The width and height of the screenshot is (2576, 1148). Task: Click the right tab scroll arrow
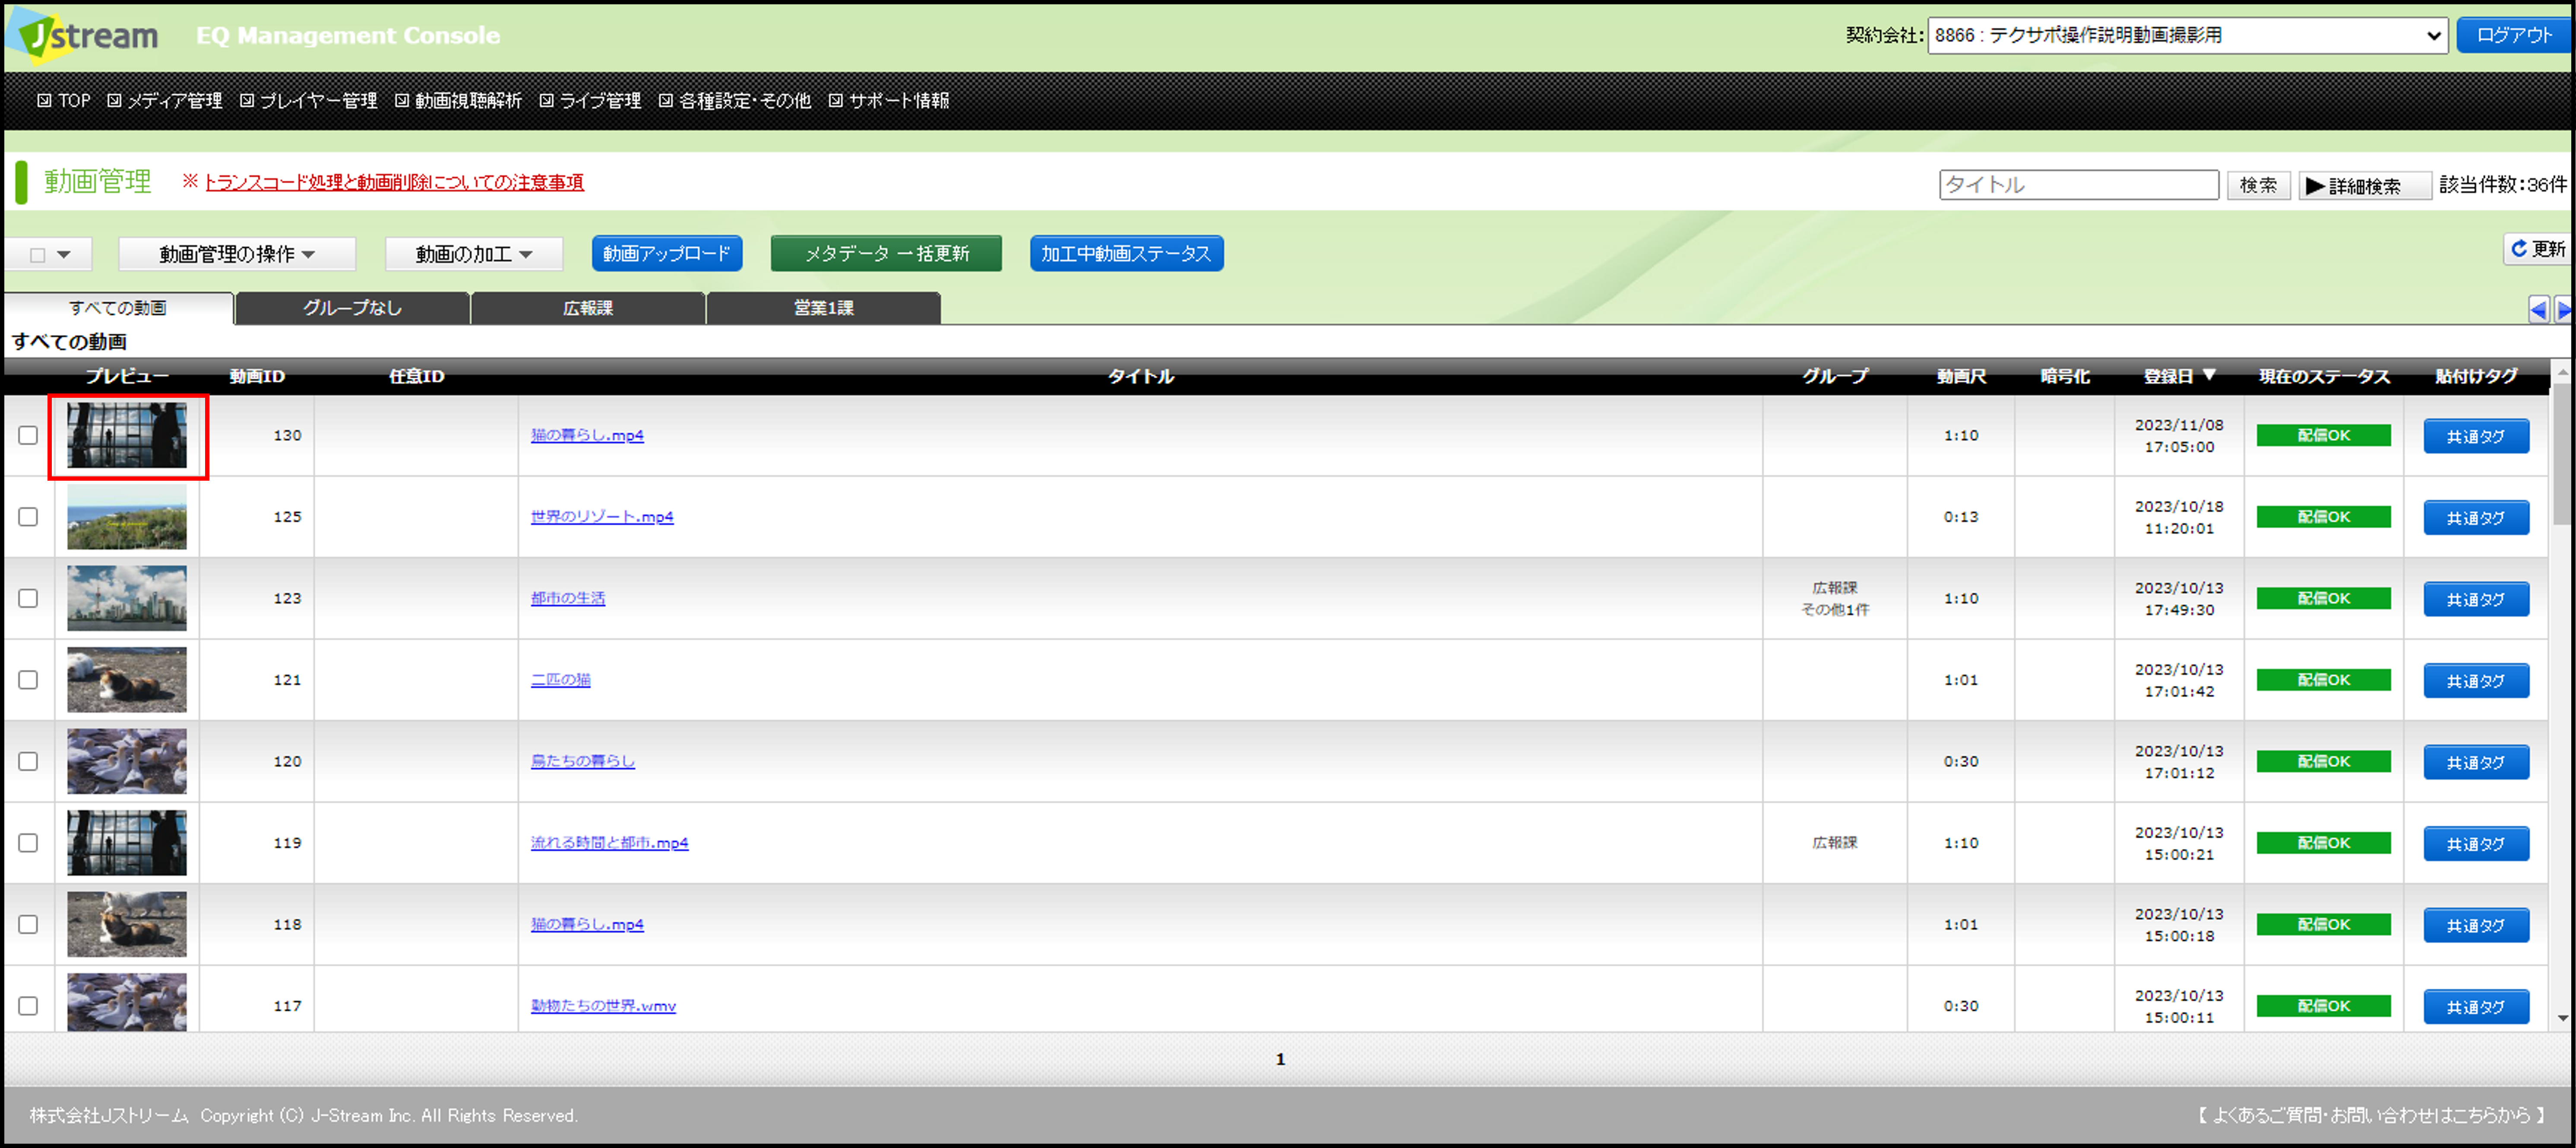click(2564, 310)
